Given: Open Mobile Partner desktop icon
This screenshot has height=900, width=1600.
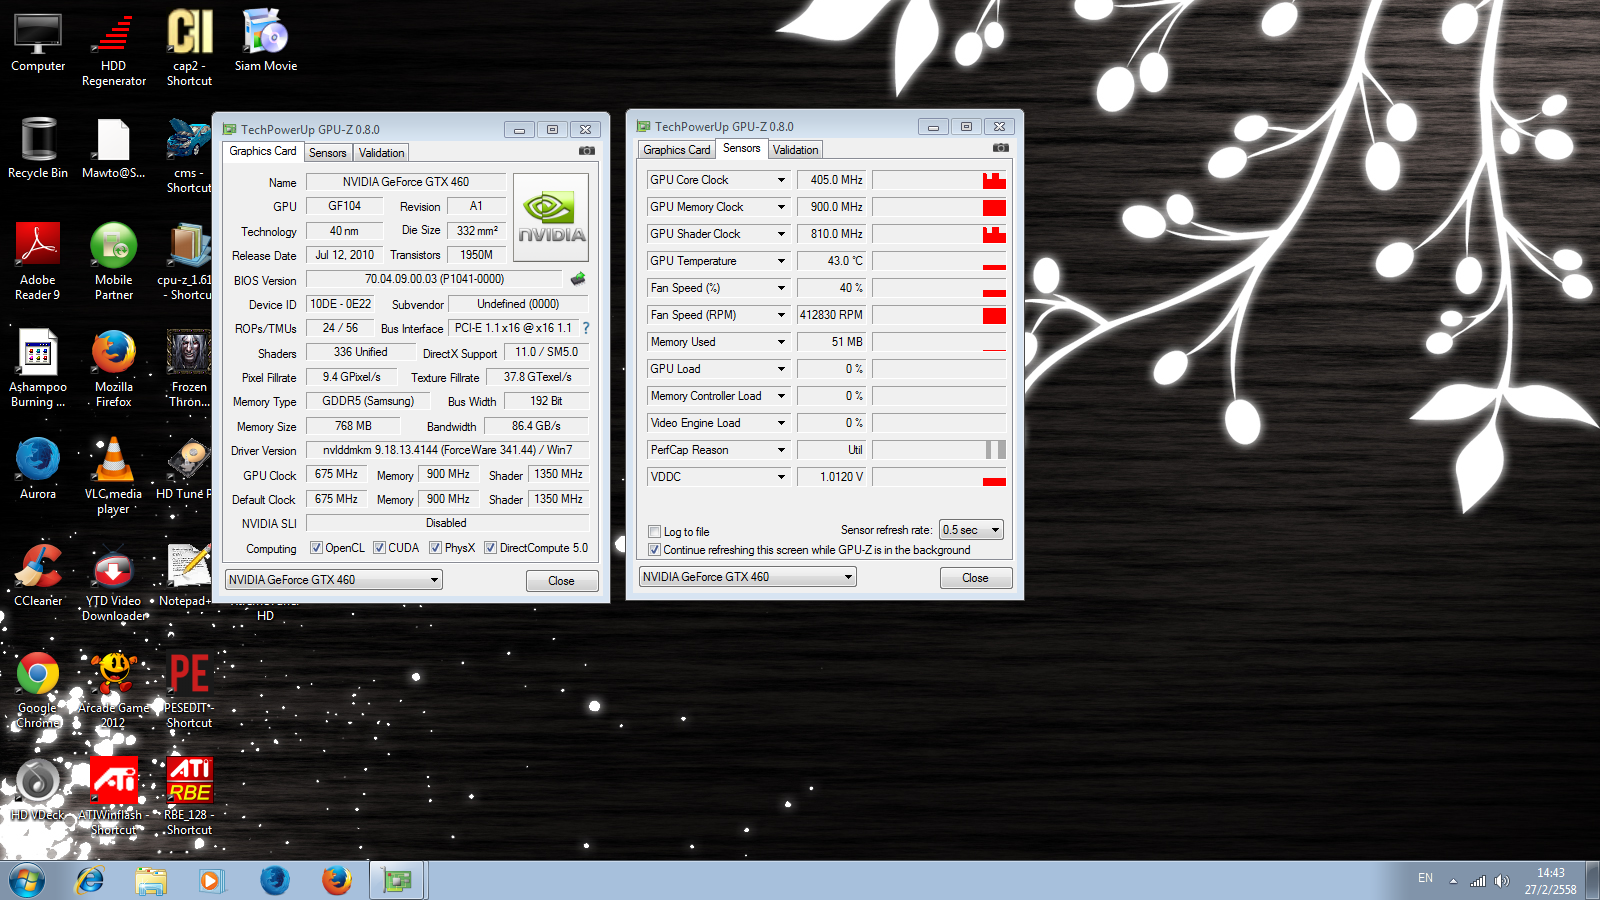Looking at the screenshot, I should tap(114, 262).
